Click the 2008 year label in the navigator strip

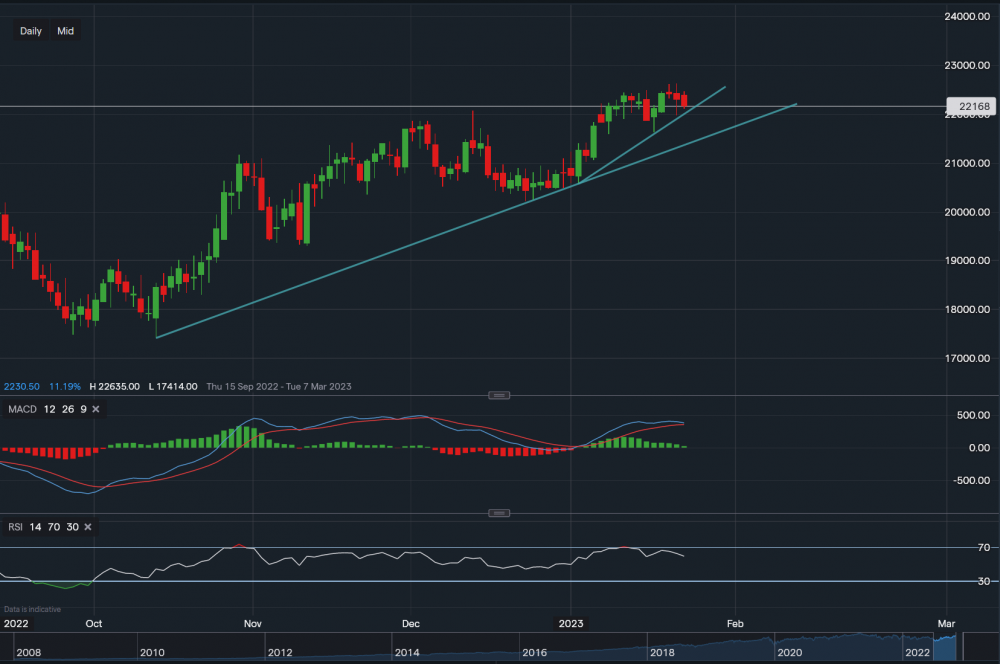point(28,651)
